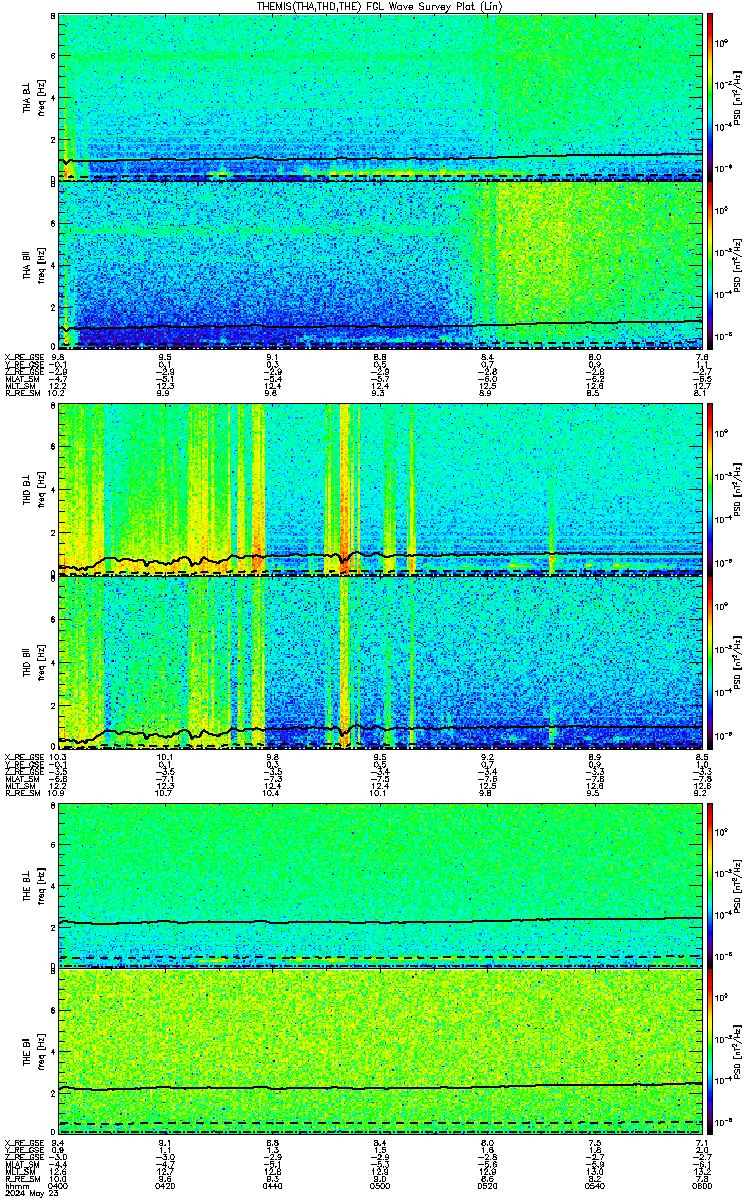The image size is (750, 1200).
Task: Click the 'THA B∥ freq [Hz]' axis label
Action: 33,265
